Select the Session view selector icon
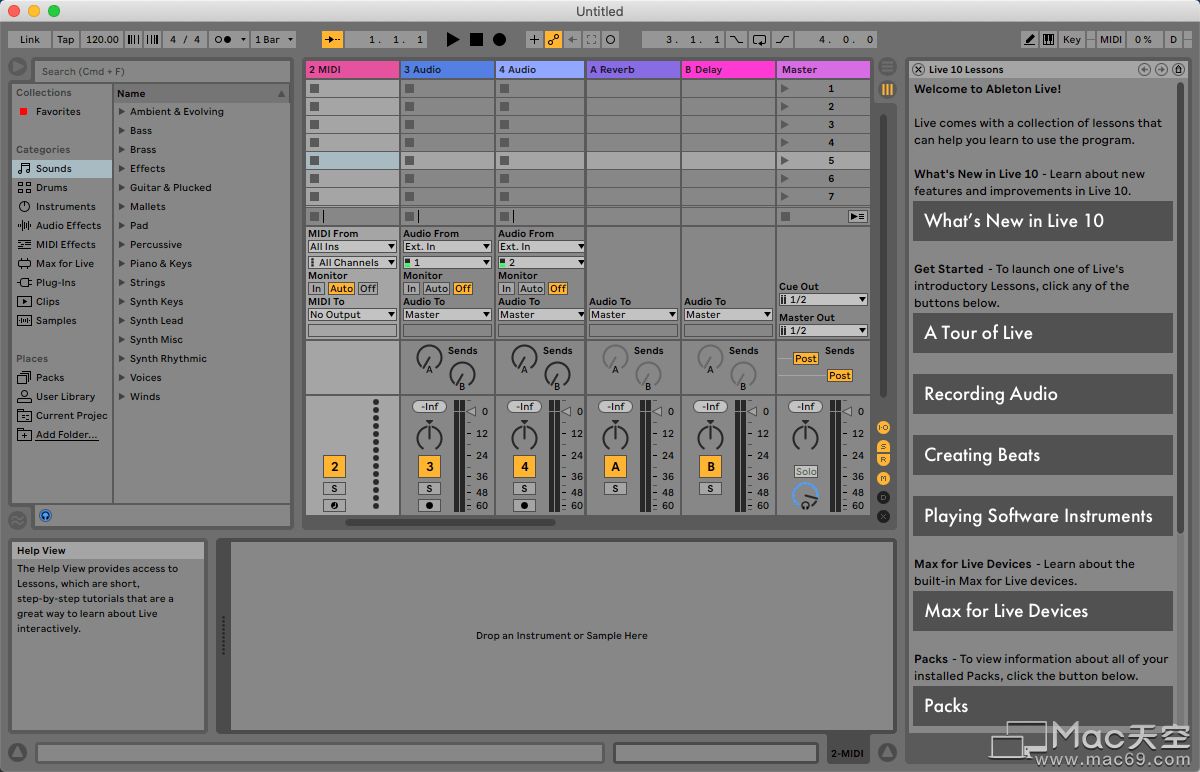This screenshot has width=1200, height=772. pyautogui.click(x=887, y=90)
